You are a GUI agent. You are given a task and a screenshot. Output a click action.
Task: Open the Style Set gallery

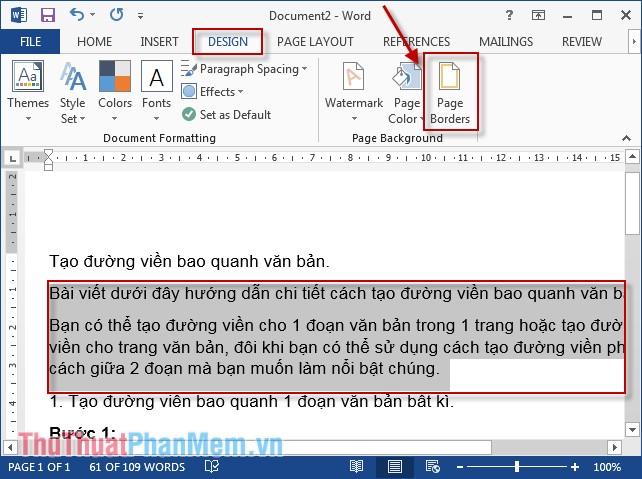pyautogui.click(x=72, y=90)
